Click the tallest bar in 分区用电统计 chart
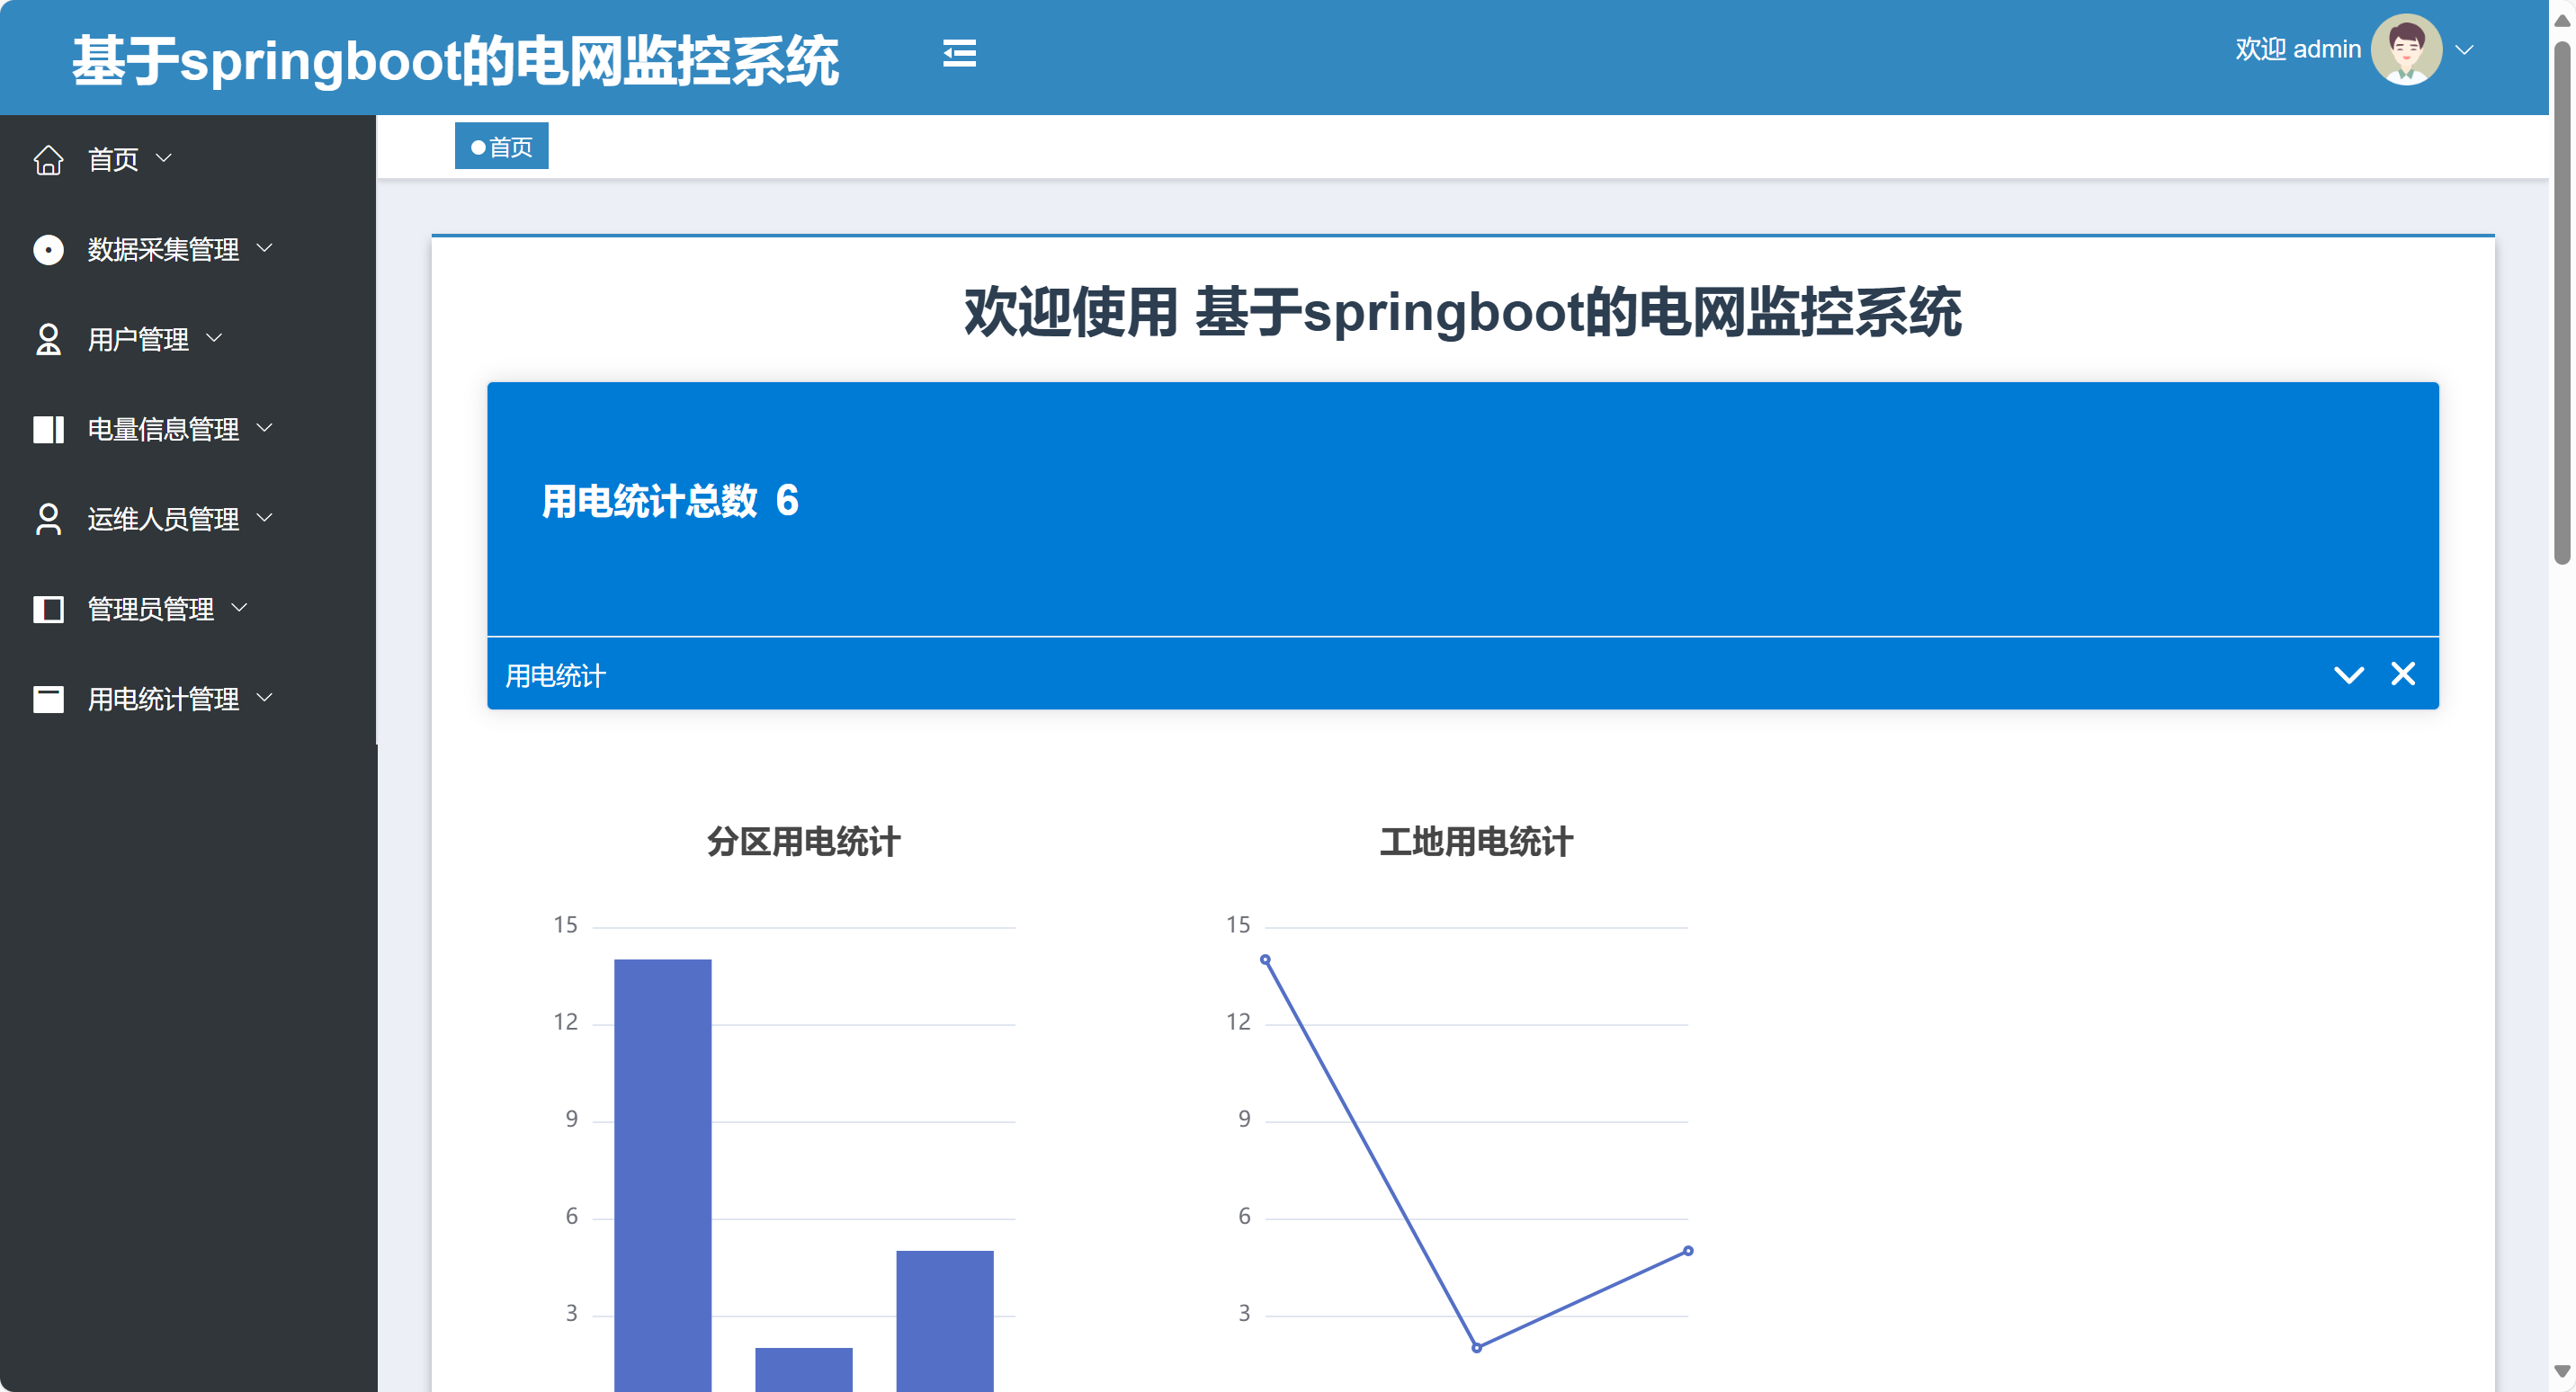The width and height of the screenshot is (2576, 1392). pyautogui.click(x=662, y=1170)
